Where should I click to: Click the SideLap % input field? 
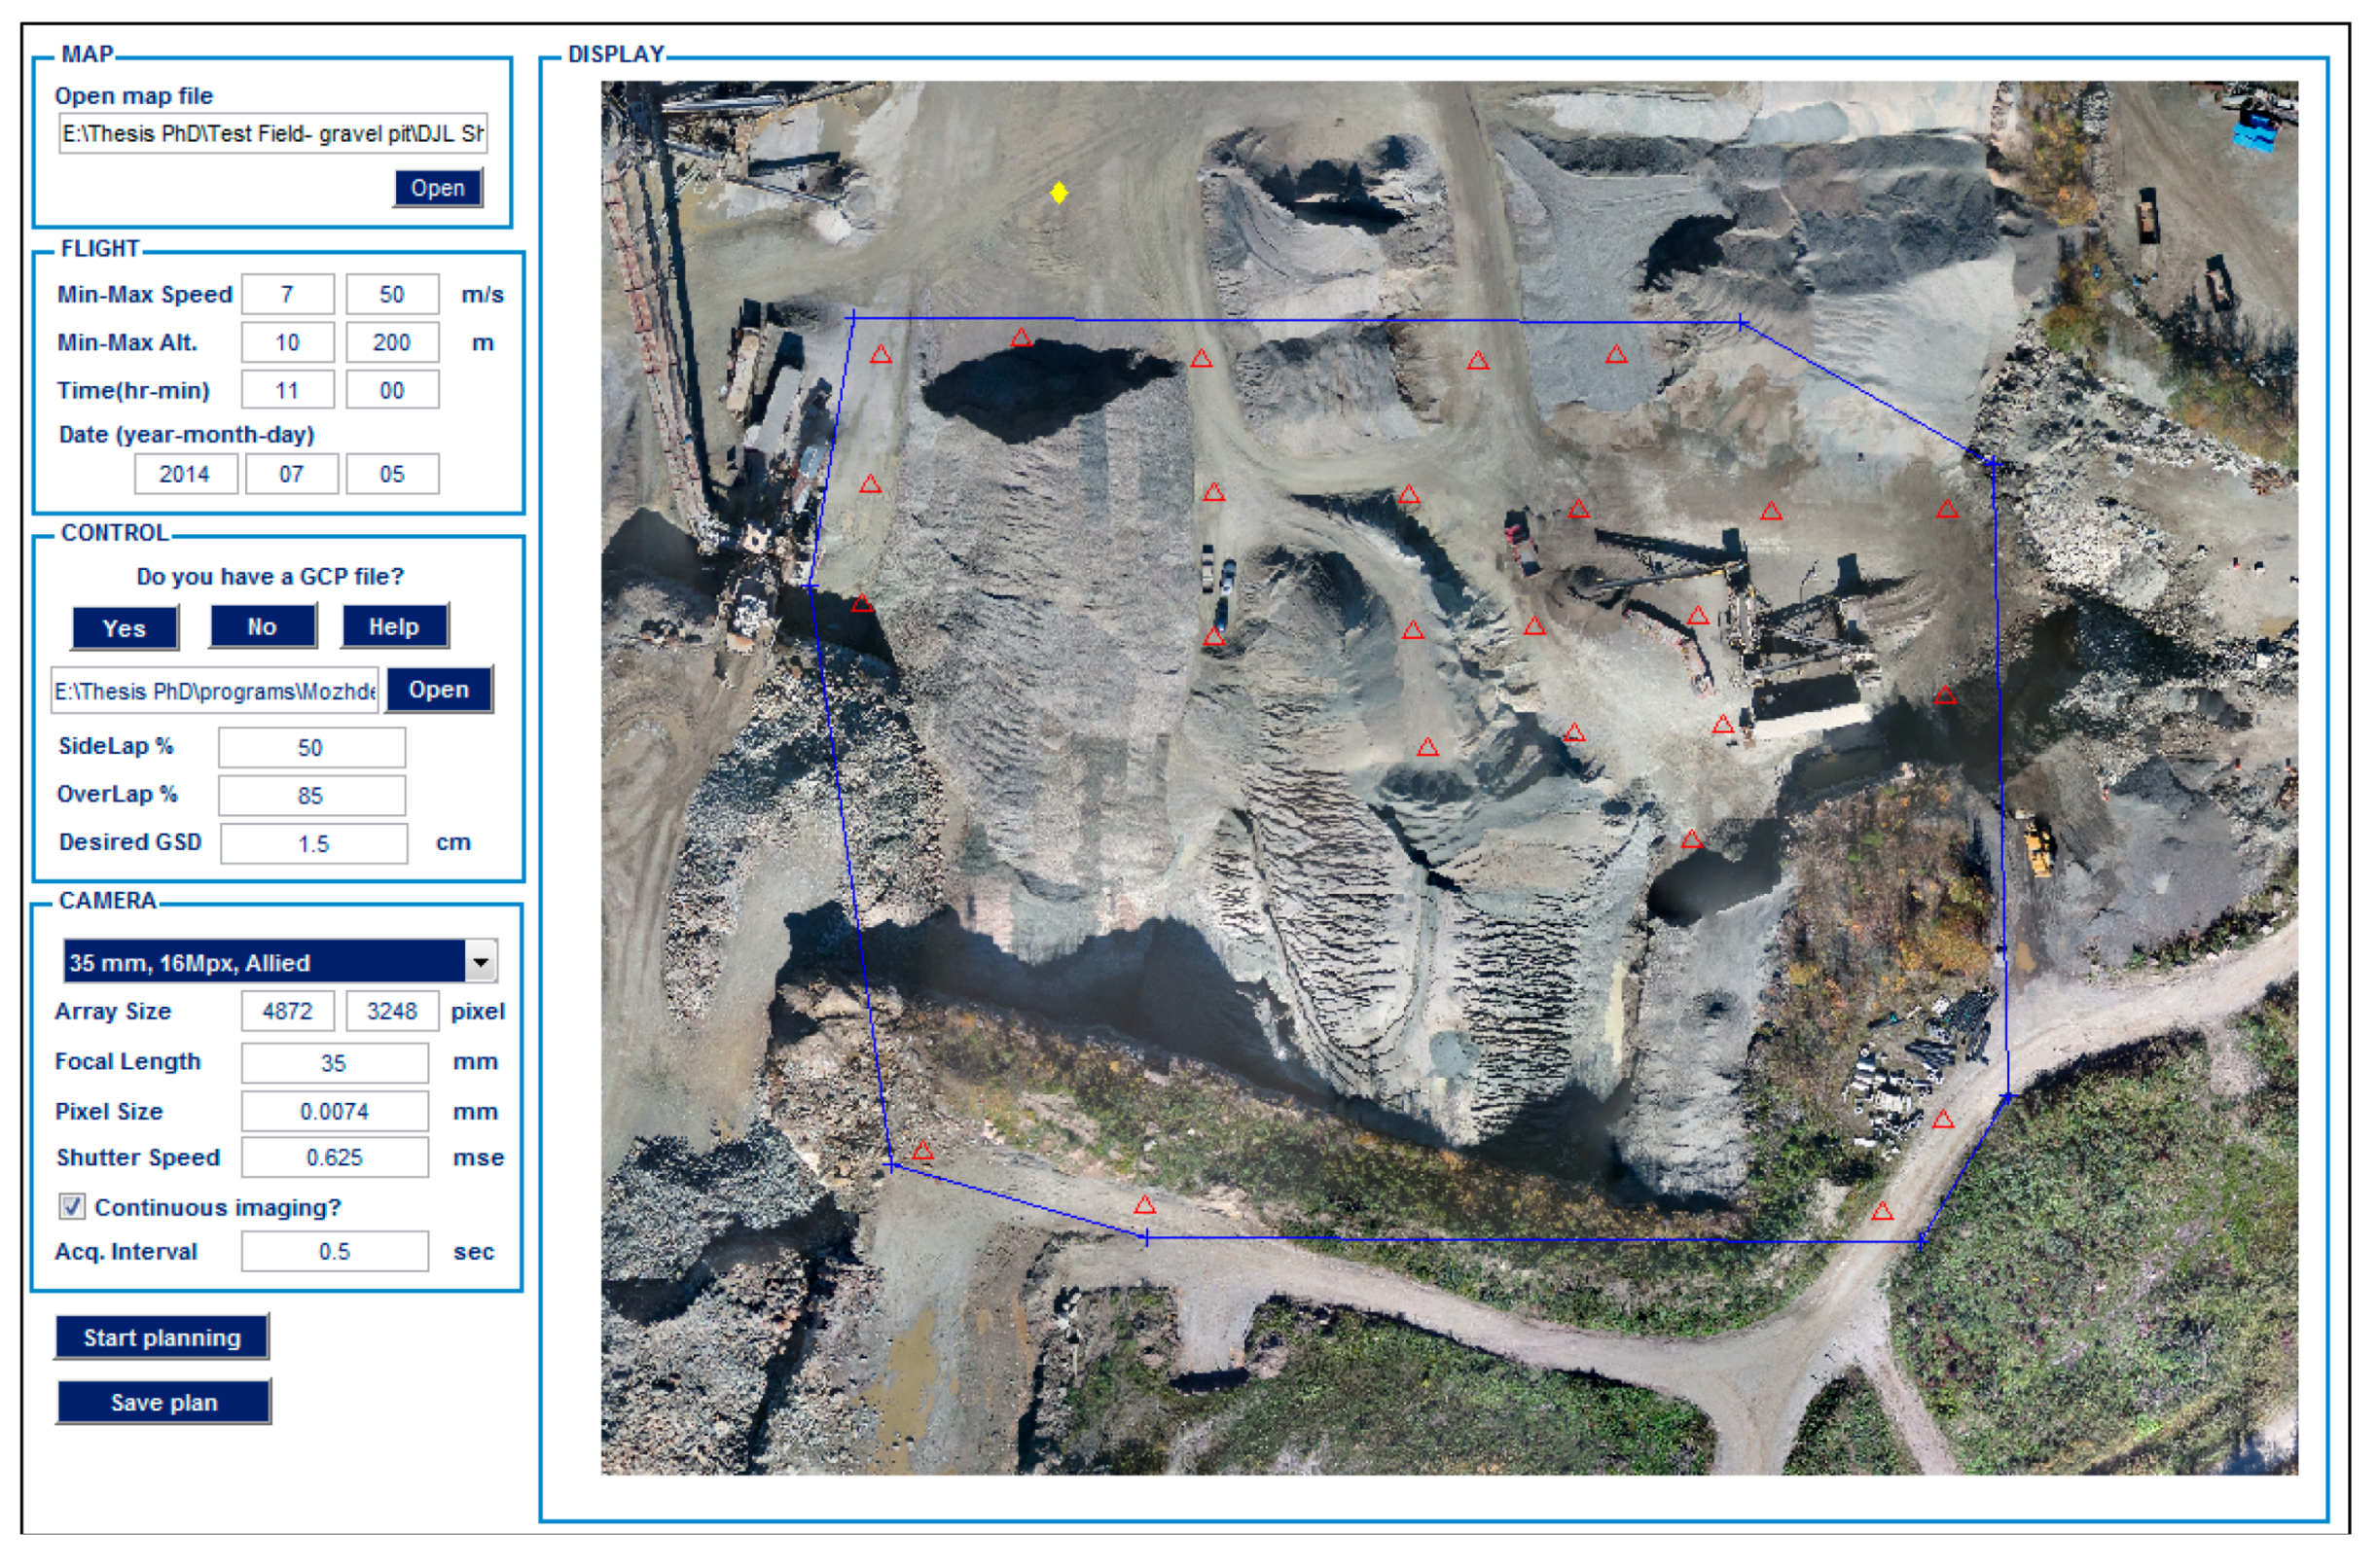point(311,748)
